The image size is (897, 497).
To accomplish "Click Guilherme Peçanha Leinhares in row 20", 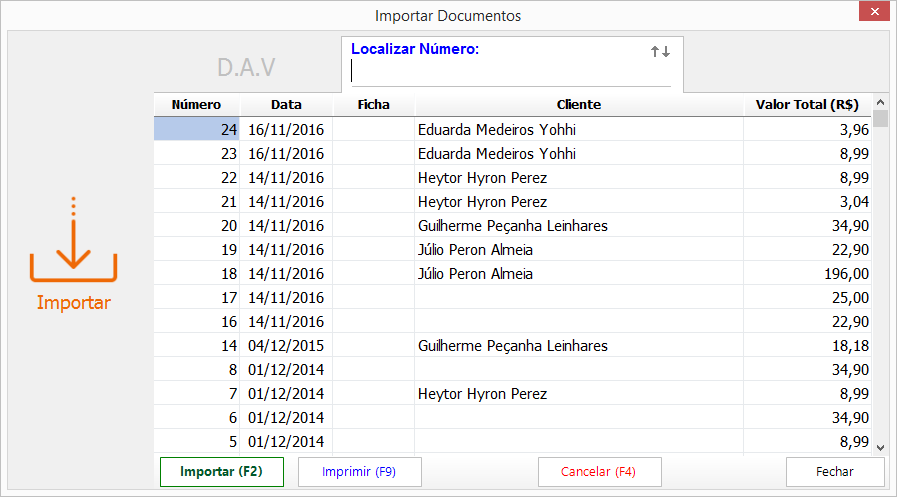I will click(513, 226).
